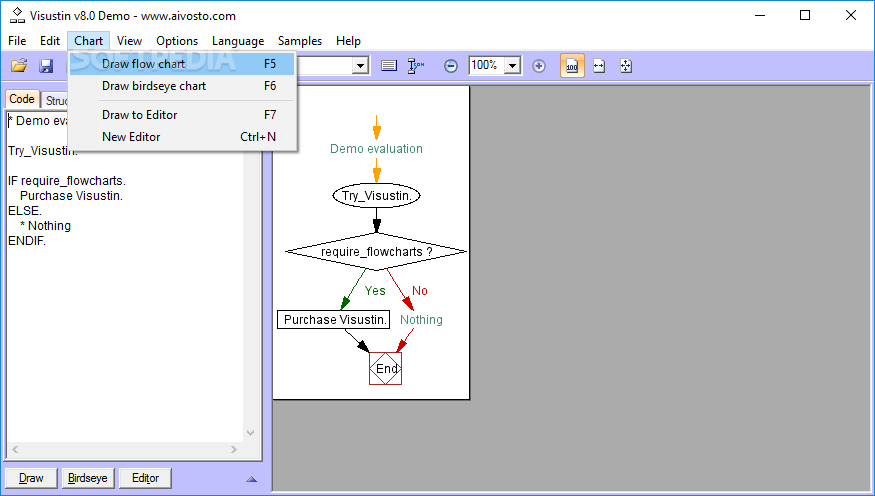Click the code line 'ENDIF.'

(27, 241)
